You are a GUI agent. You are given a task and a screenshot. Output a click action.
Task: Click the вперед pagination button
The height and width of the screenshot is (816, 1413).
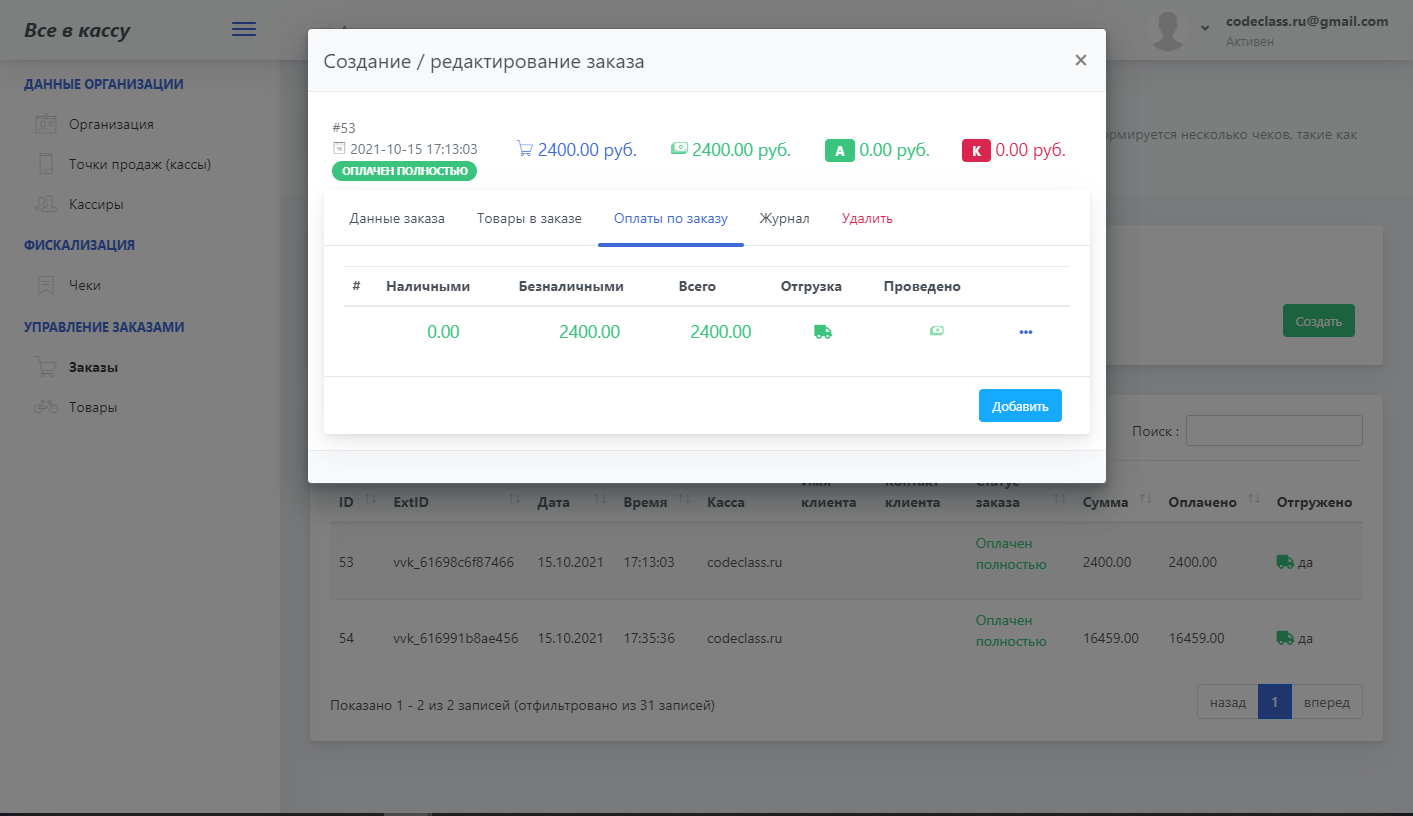pyautogui.click(x=1326, y=702)
